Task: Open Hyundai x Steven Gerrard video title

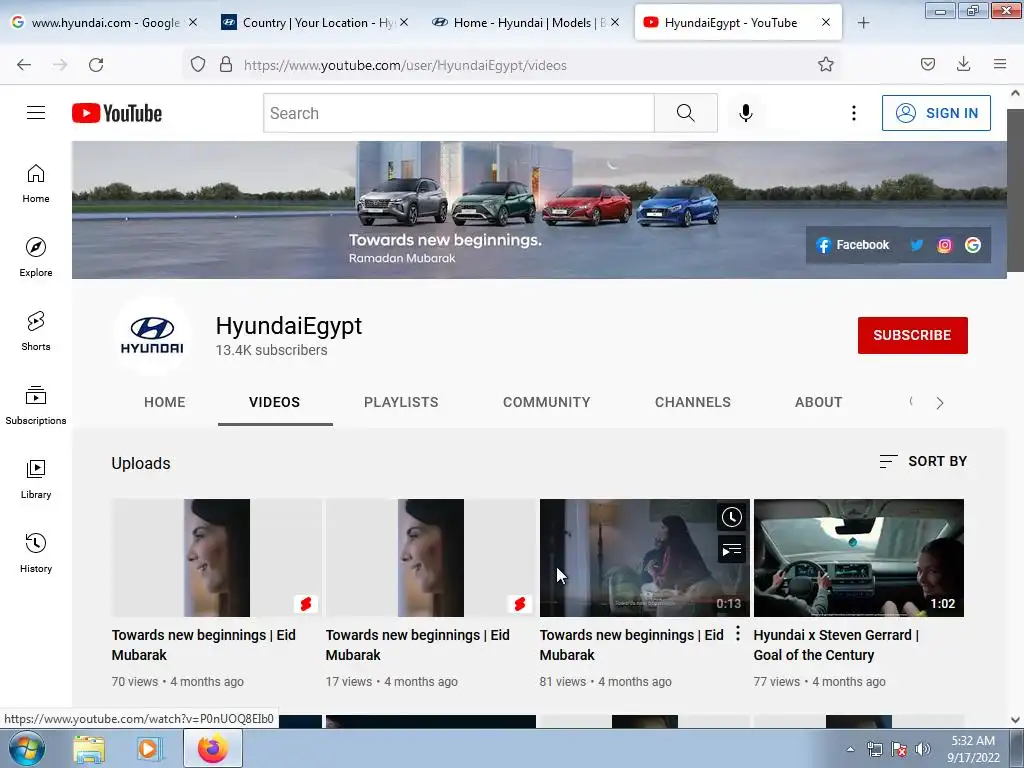Action: [836, 645]
